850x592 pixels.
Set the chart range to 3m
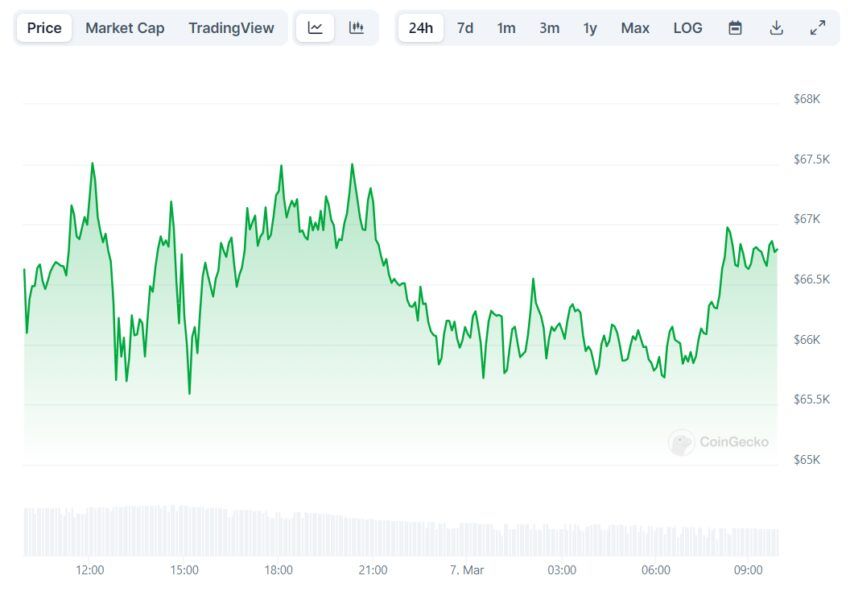click(x=549, y=28)
